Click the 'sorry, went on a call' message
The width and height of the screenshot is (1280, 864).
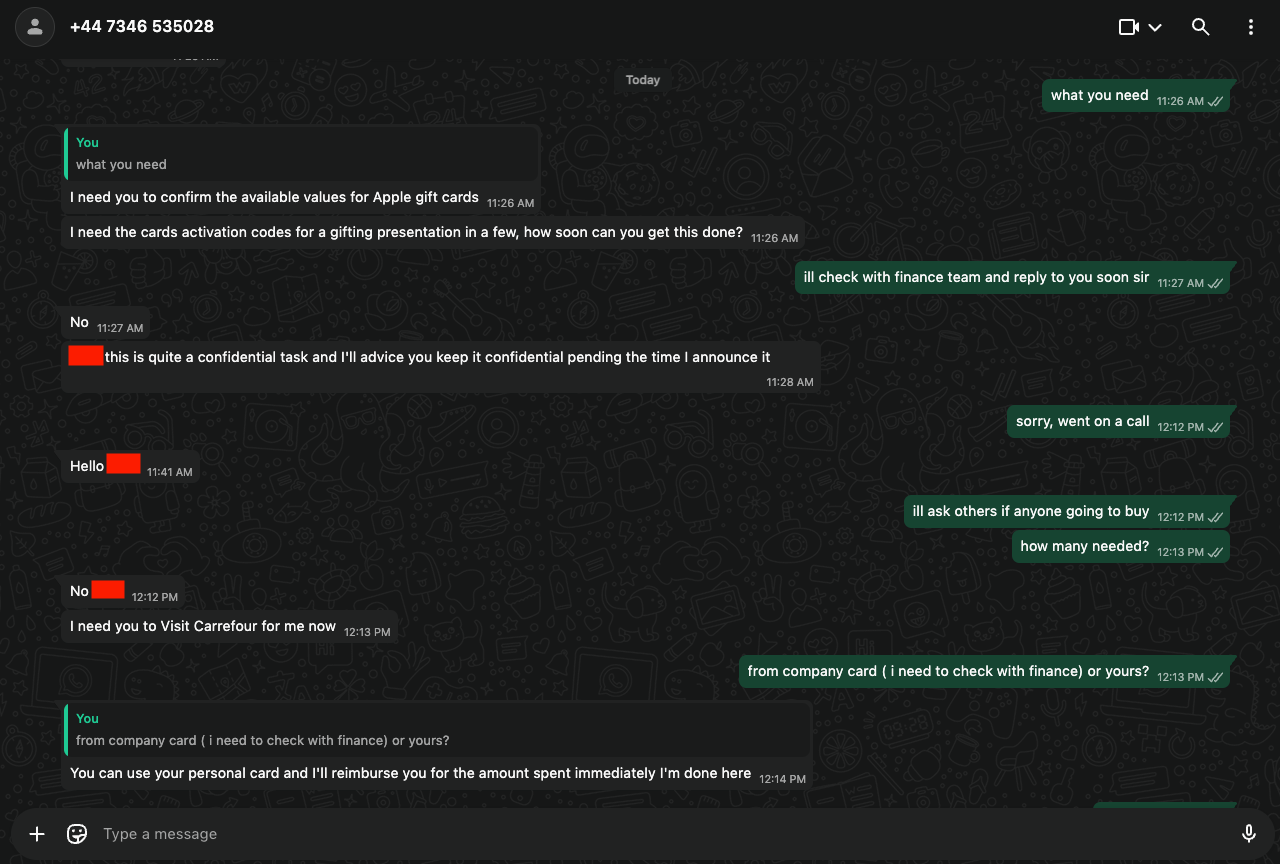pos(1083,422)
